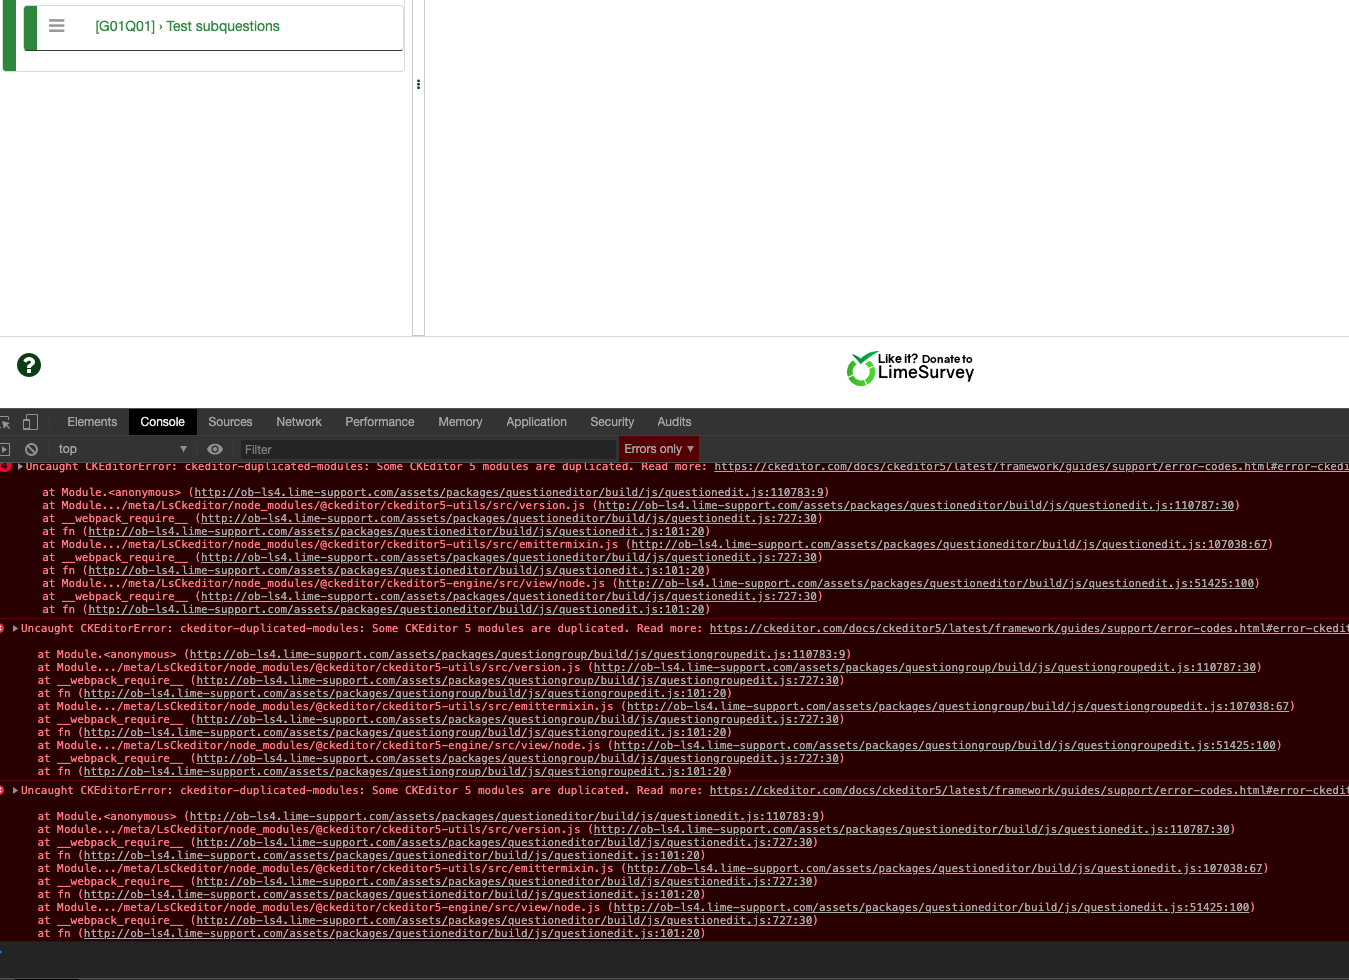Click the three-dot sidebar resize handle
This screenshot has width=1349, height=980.
tap(418, 84)
